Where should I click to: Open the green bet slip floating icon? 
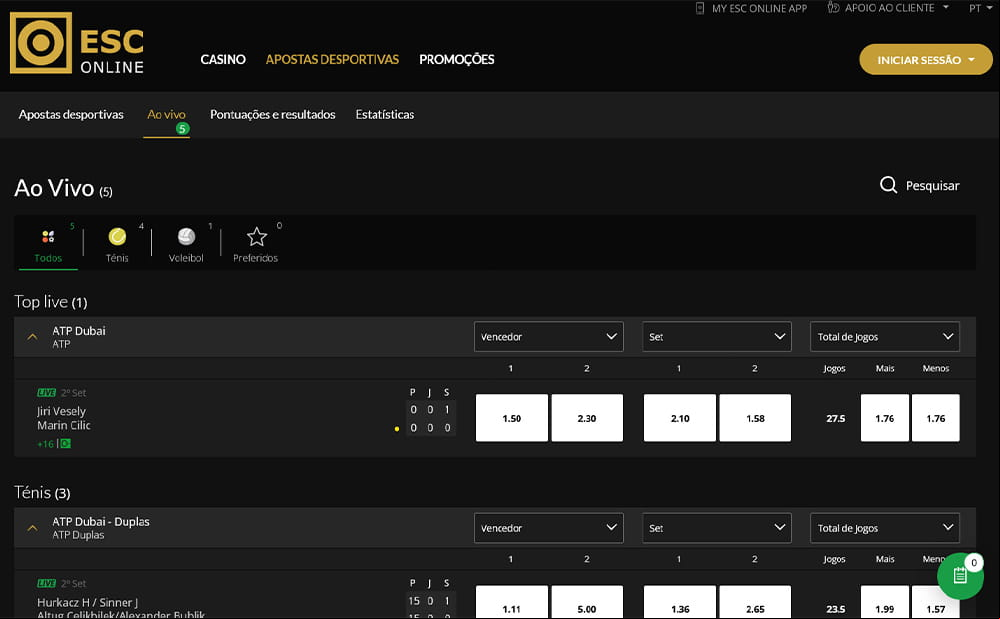960,576
